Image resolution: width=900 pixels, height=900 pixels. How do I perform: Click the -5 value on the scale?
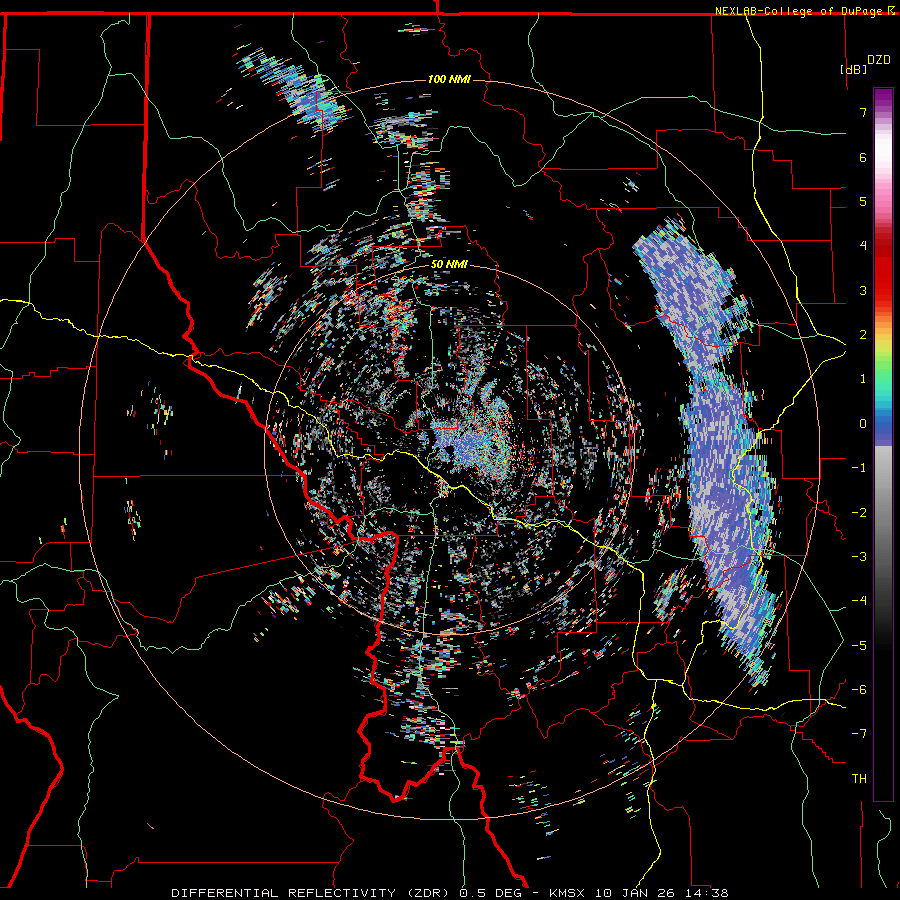859,646
